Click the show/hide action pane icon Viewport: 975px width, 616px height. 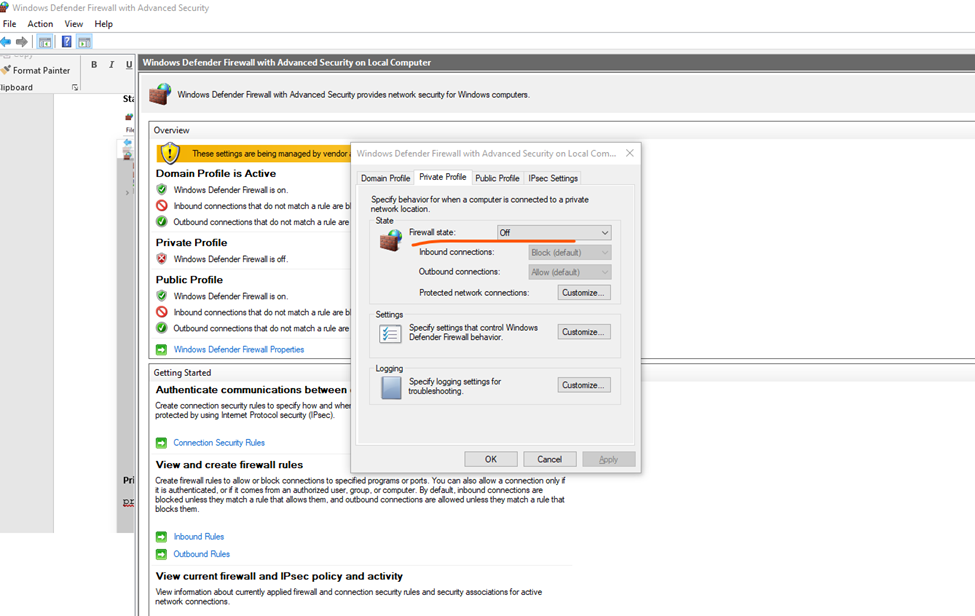pos(85,42)
